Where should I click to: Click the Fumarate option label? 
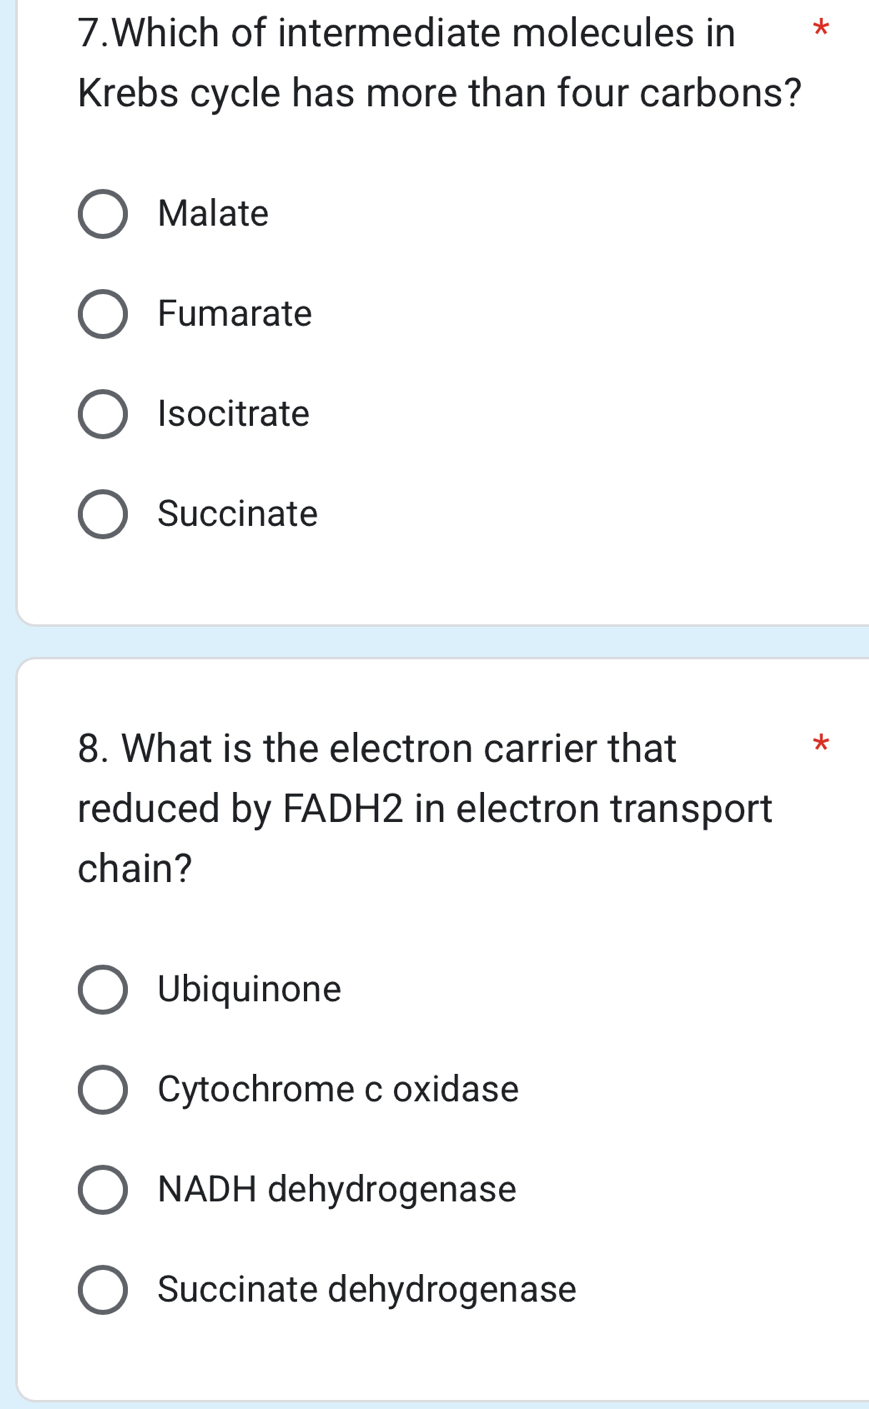pyautogui.click(x=234, y=314)
